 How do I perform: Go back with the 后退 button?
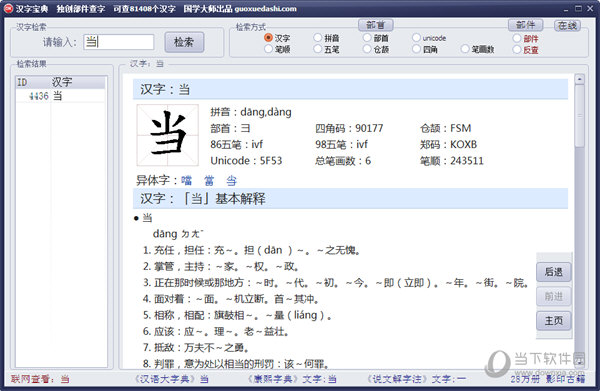pyautogui.click(x=554, y=272)
